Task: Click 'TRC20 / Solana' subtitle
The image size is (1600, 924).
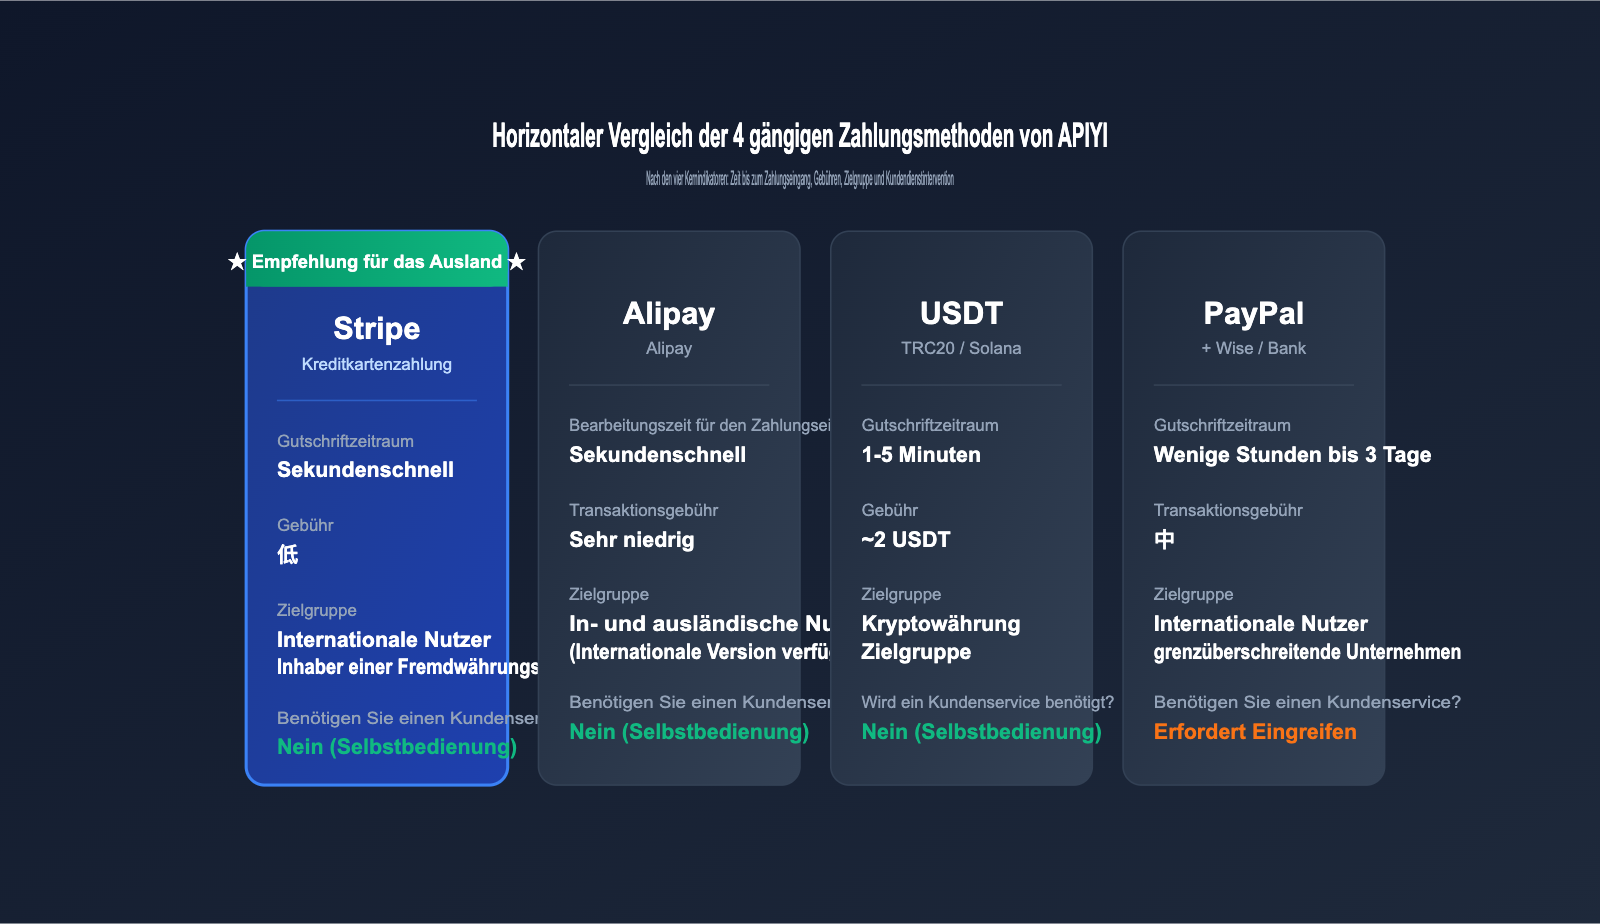Action: click(x=961, y=348)
